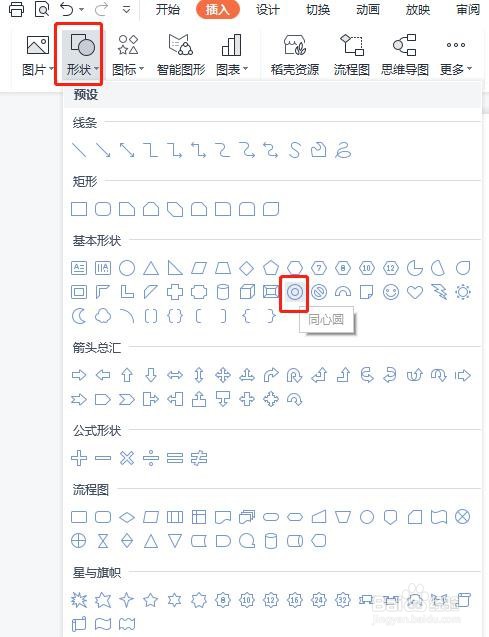The height and width of the screenshot is (637, 489).
Task: Select the right arrow block shape
Action: [x=79, y=375]
